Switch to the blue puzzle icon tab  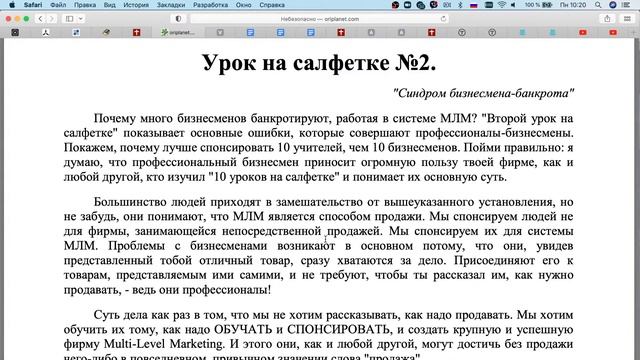(76, 32)
